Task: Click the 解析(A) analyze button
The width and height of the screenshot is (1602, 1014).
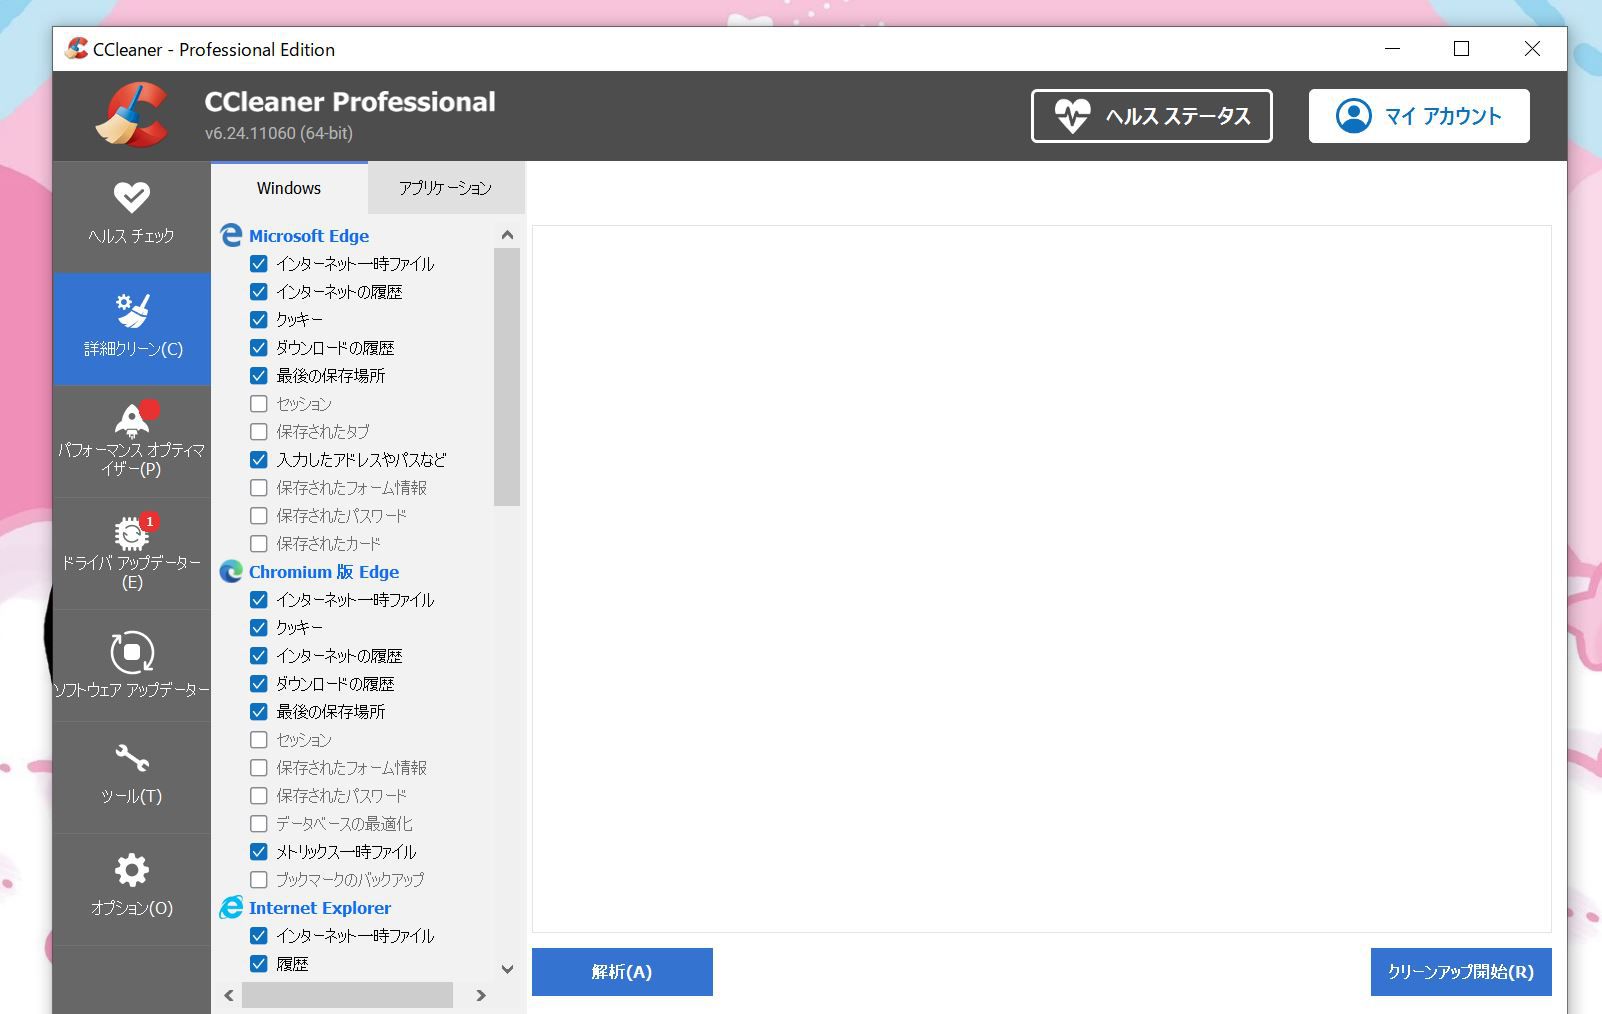Action: tap(622, 972)
